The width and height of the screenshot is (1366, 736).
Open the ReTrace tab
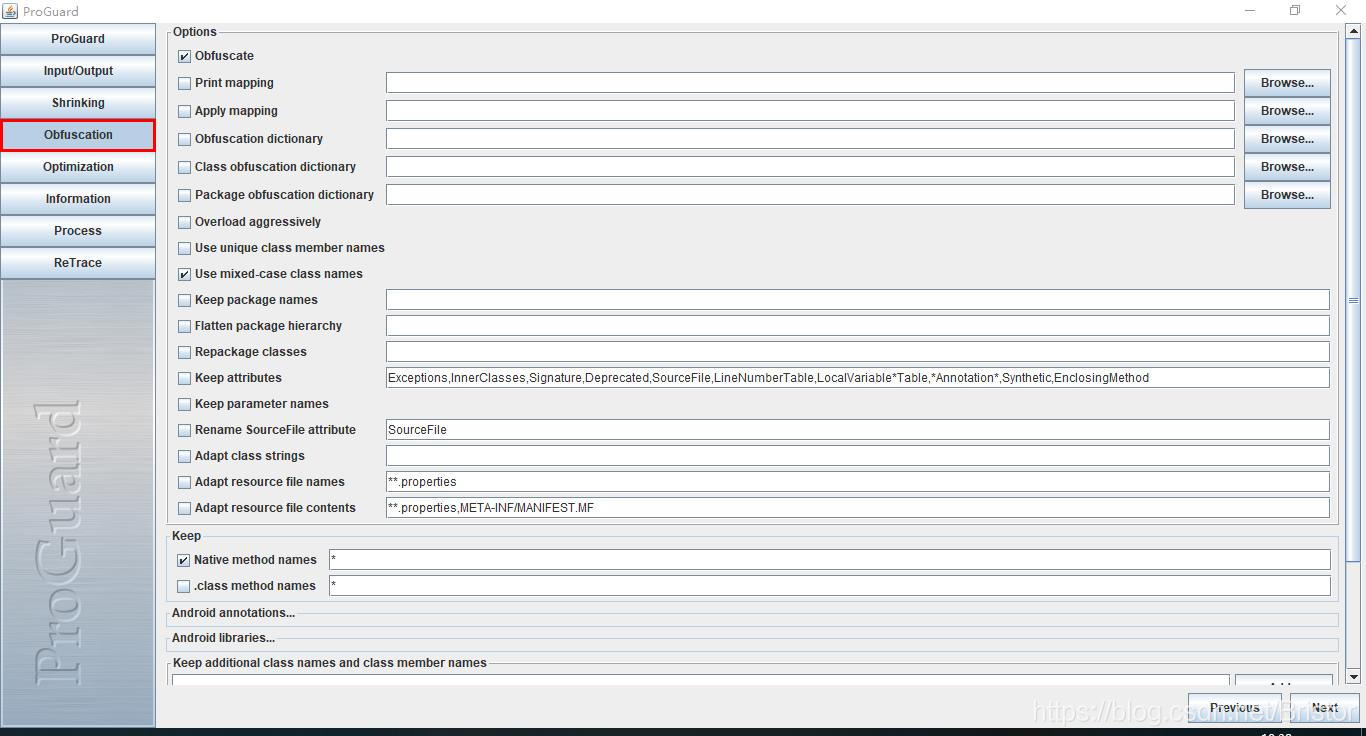pyautogui.click(x=78, y=263)
